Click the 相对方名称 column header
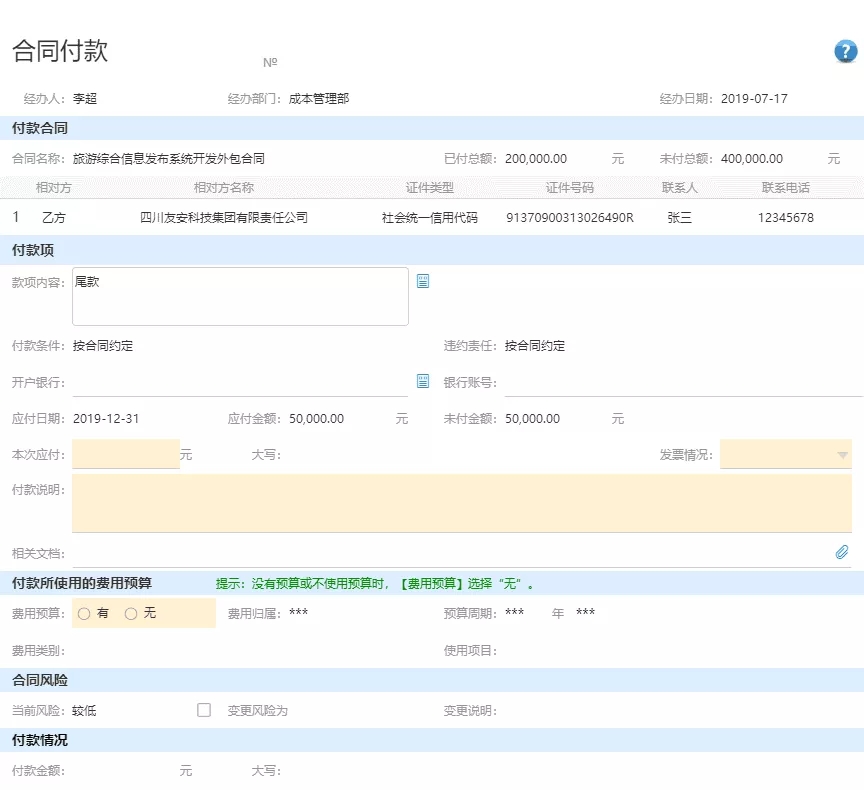The width and height of the screenshot is (864, 790). (x=224, y=188)
